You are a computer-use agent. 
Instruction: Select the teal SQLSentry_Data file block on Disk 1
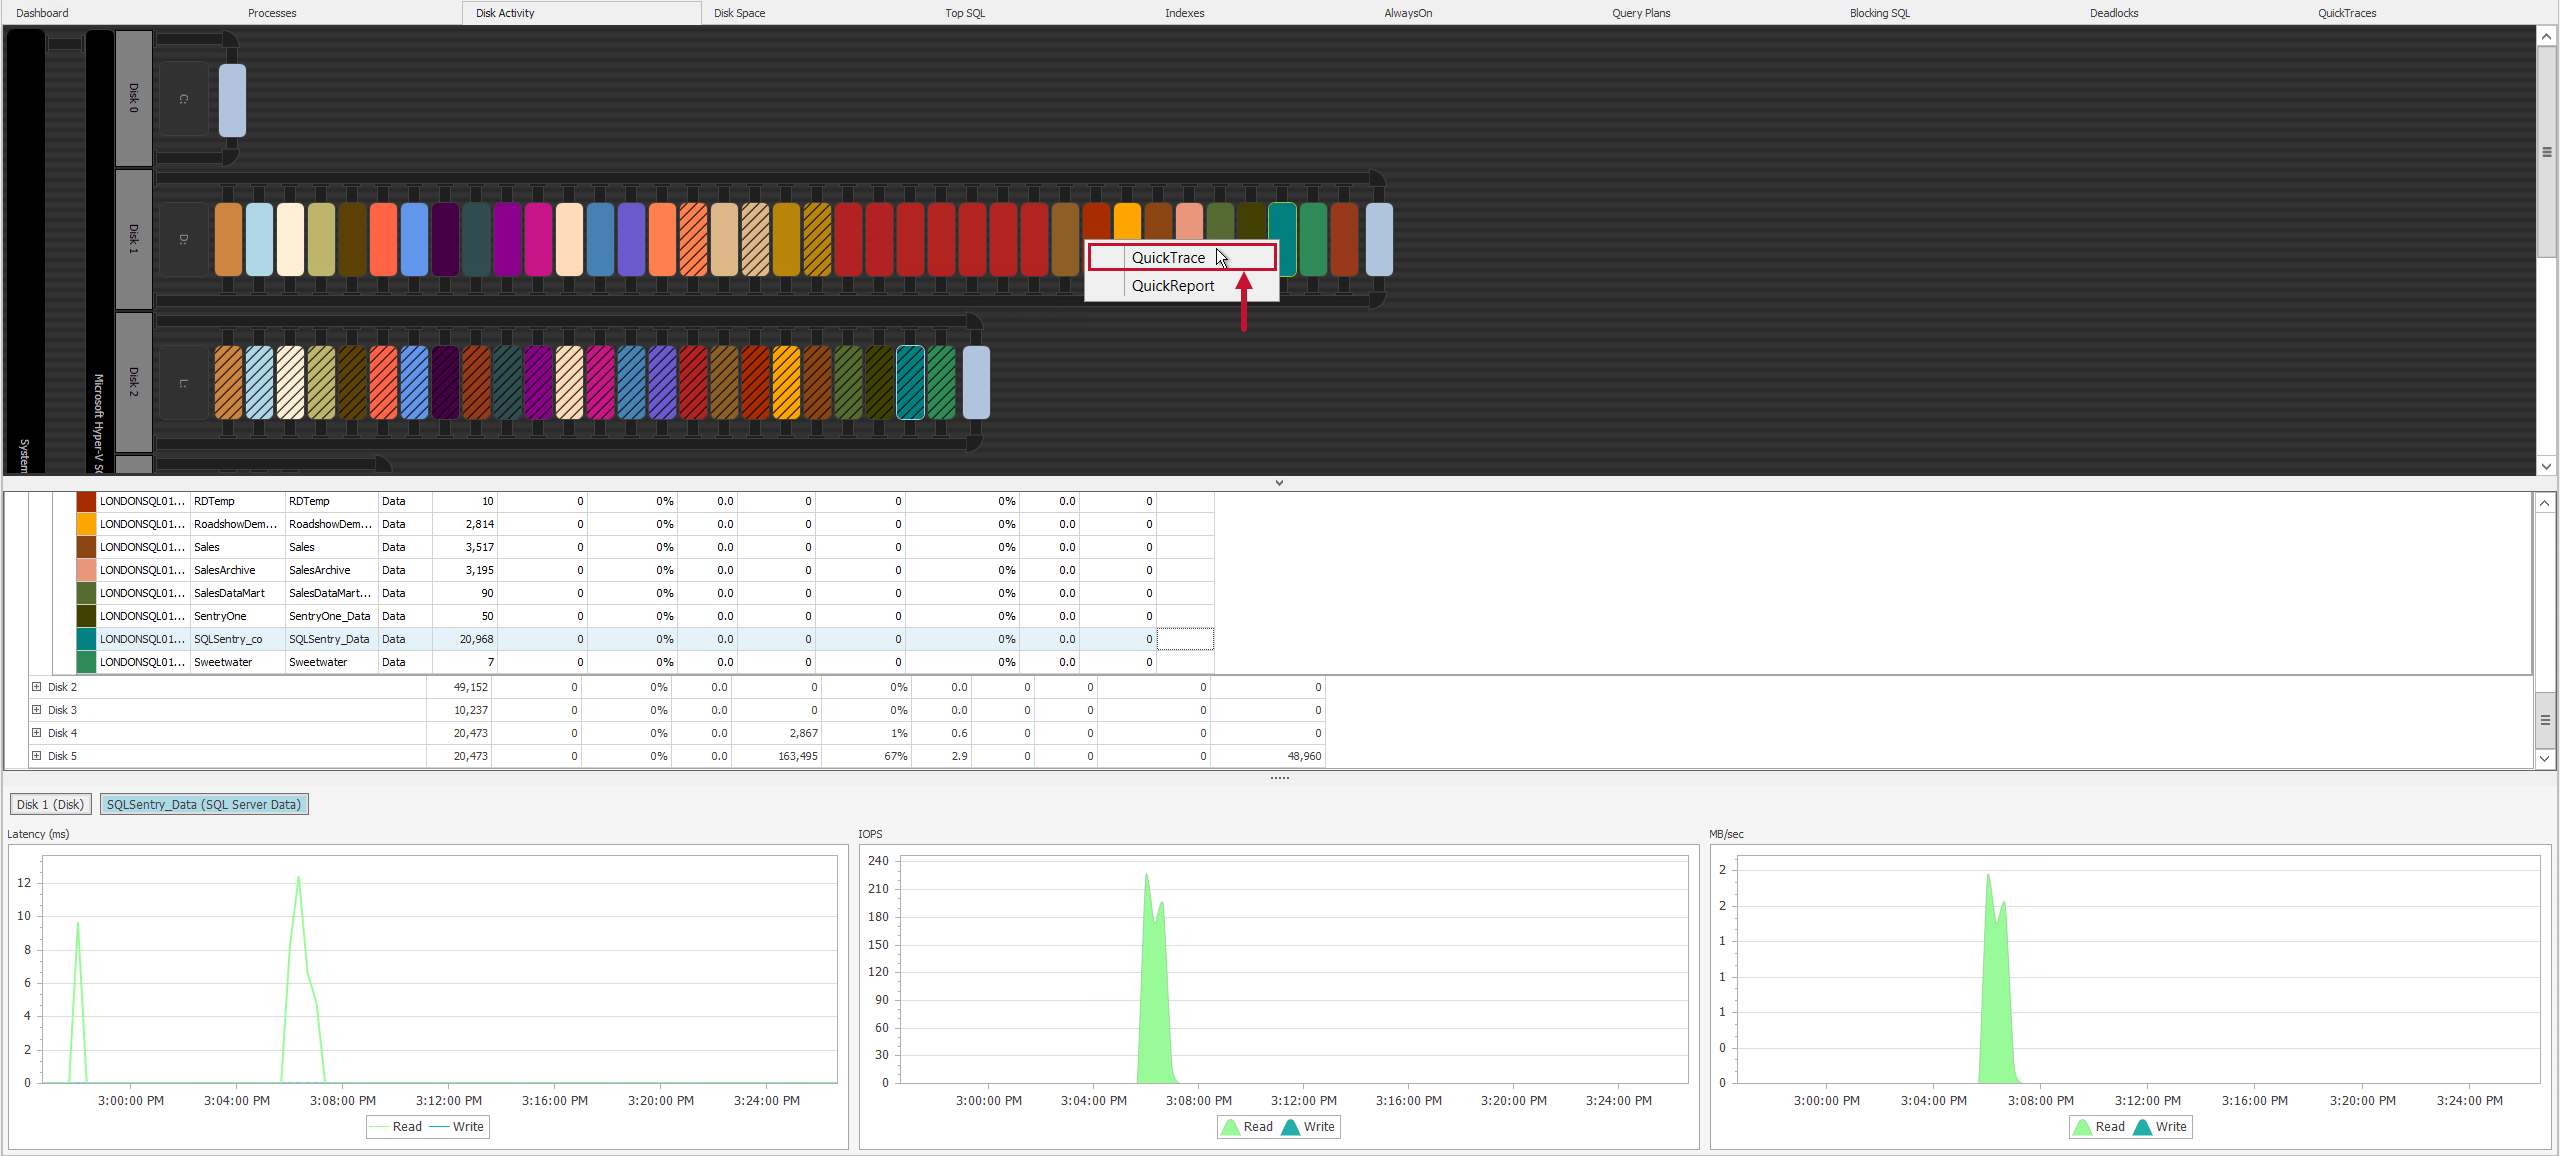(1283, 240)
